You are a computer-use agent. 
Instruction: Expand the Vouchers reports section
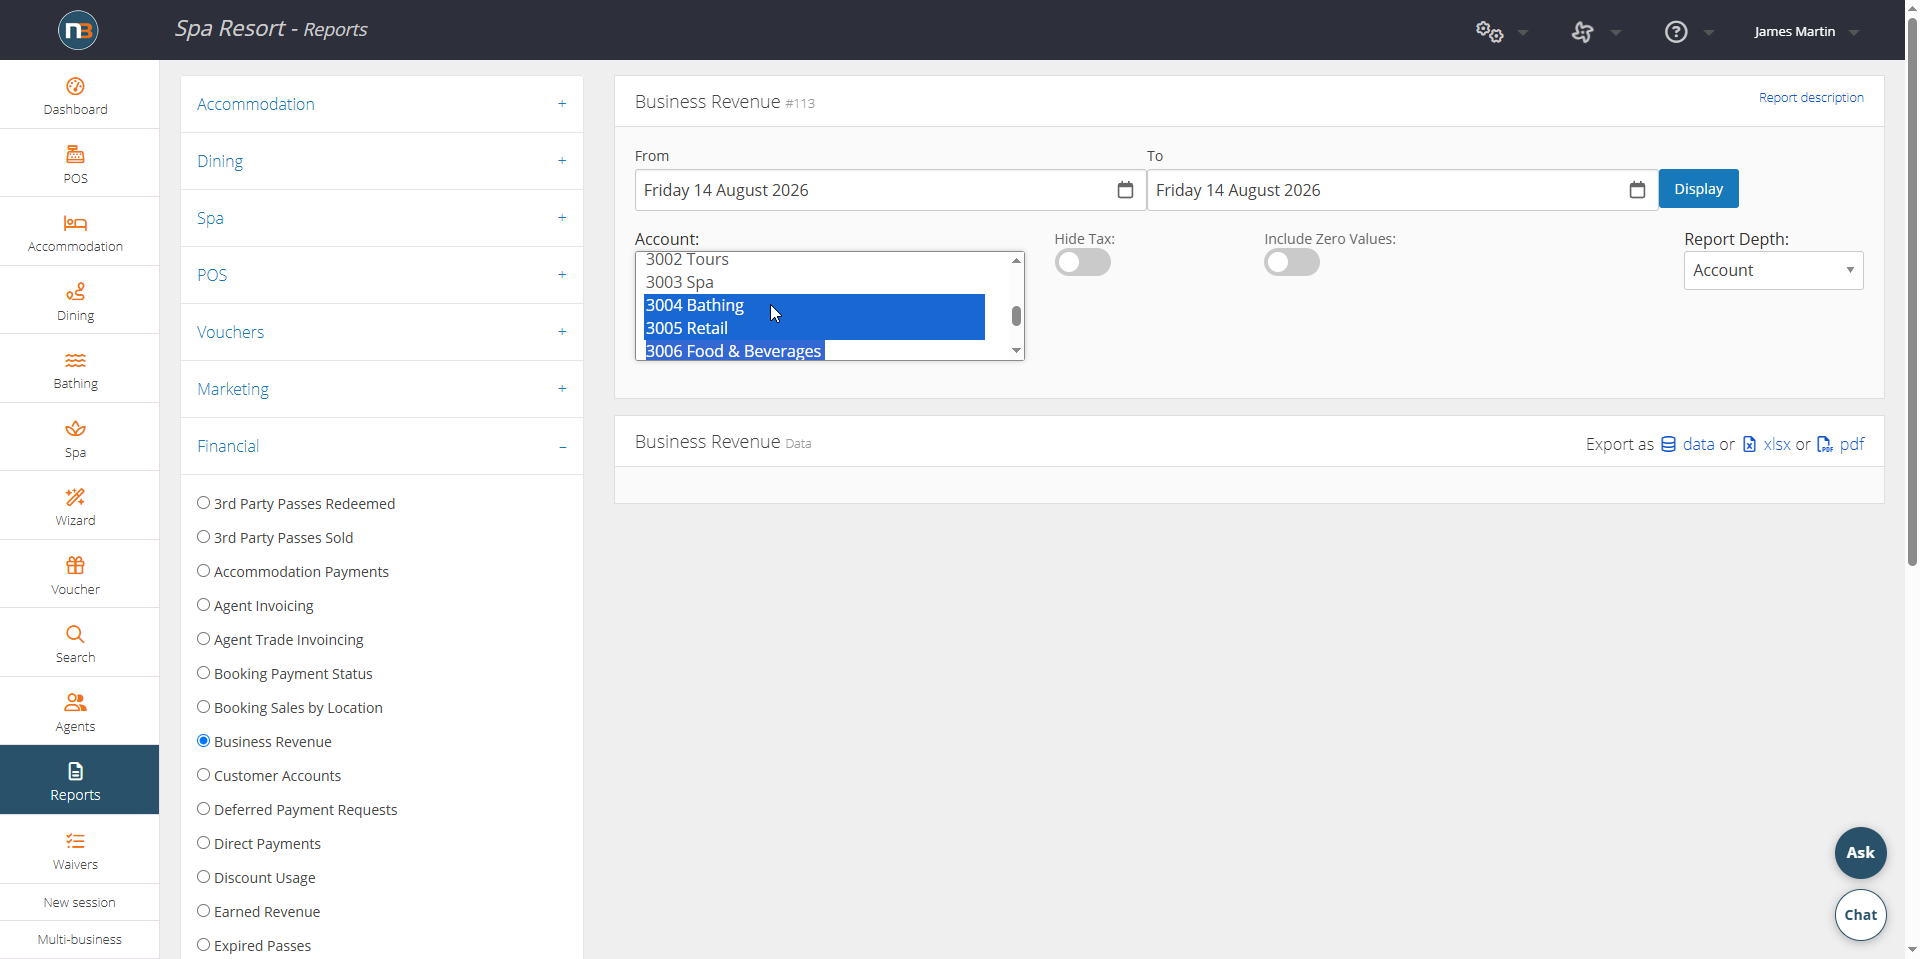click(x=382, y=332)
